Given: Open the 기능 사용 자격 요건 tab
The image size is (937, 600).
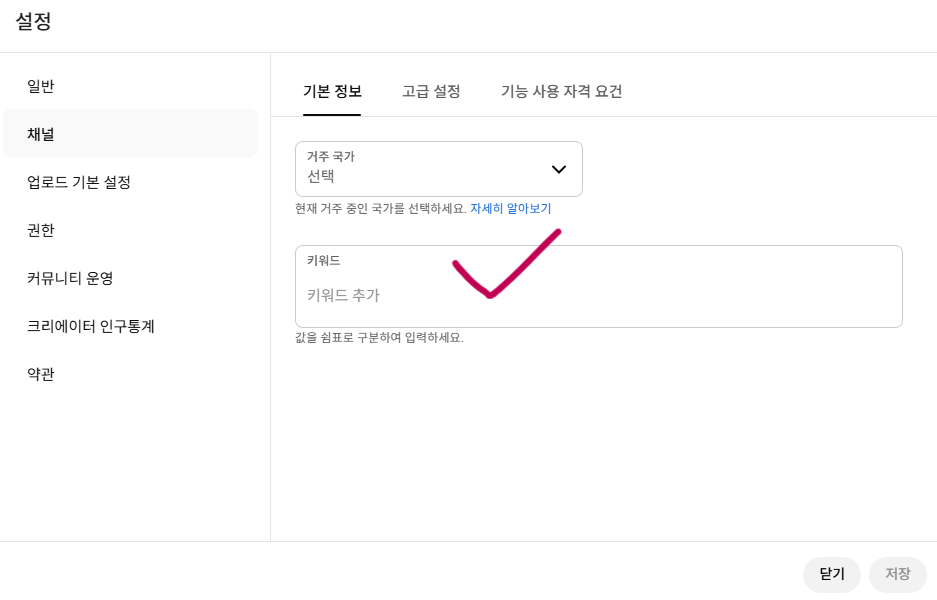Looking at the screenshot, I should 562,91.
